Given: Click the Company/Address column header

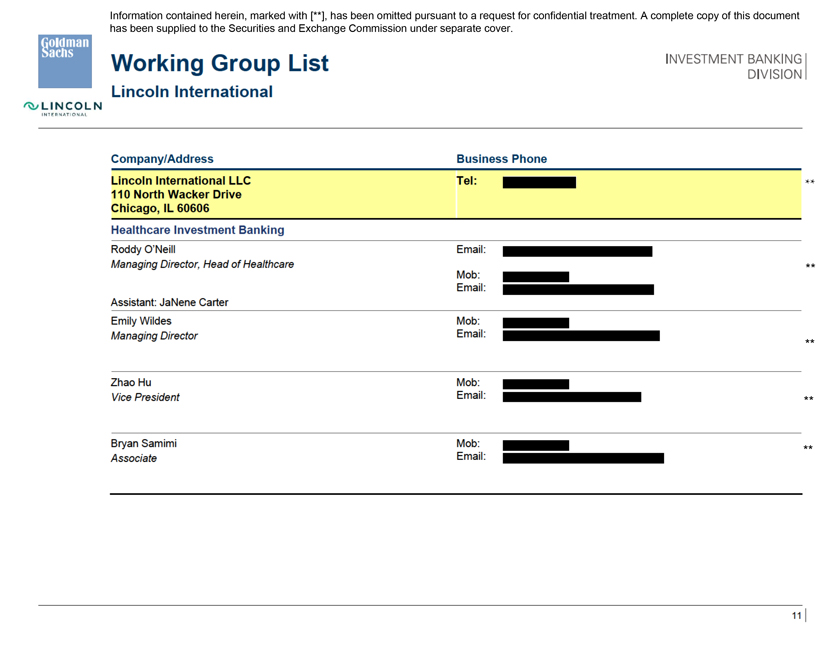Looking at the screenshot, I should (161, 158).
